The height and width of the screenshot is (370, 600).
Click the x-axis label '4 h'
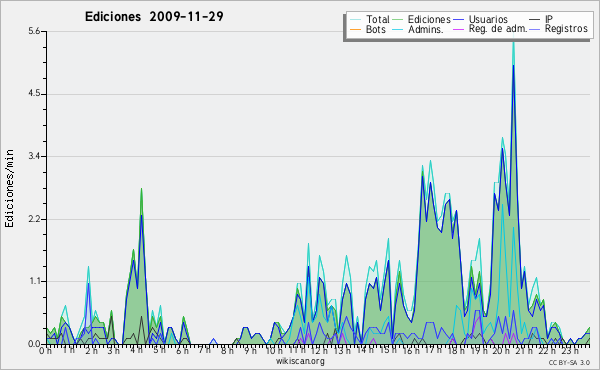[x=136, y=350]
